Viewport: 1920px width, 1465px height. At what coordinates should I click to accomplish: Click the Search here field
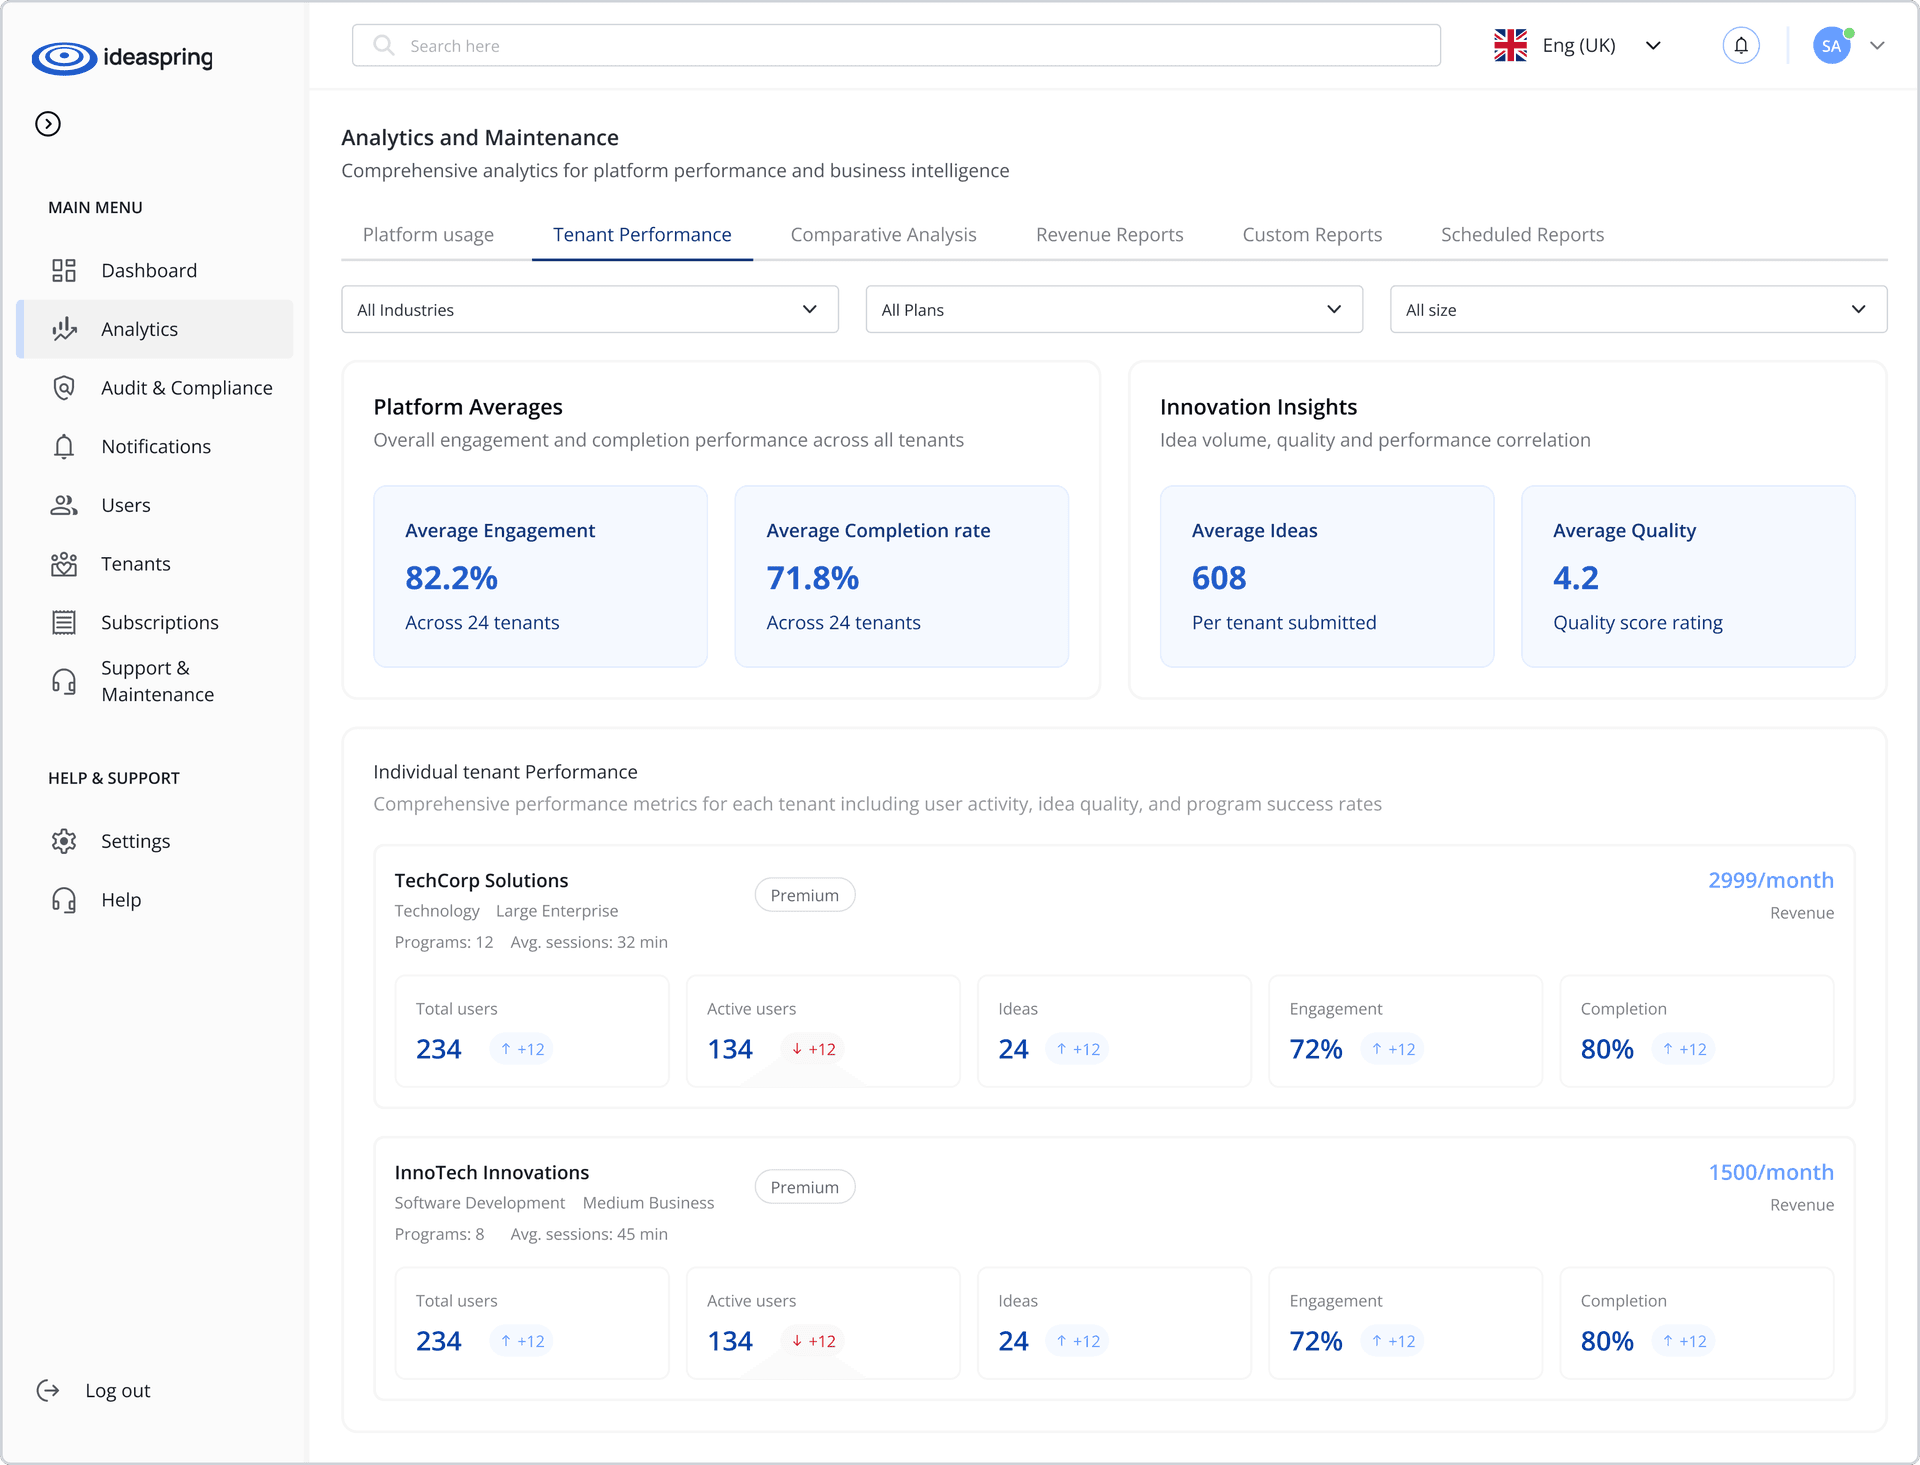point(895,46)
